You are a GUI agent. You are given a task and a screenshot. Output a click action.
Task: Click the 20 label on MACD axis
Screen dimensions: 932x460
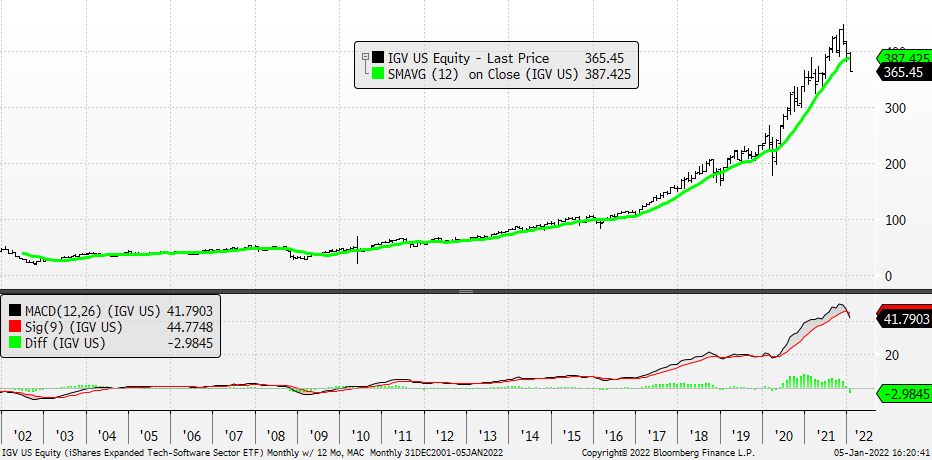click(893, 355)
